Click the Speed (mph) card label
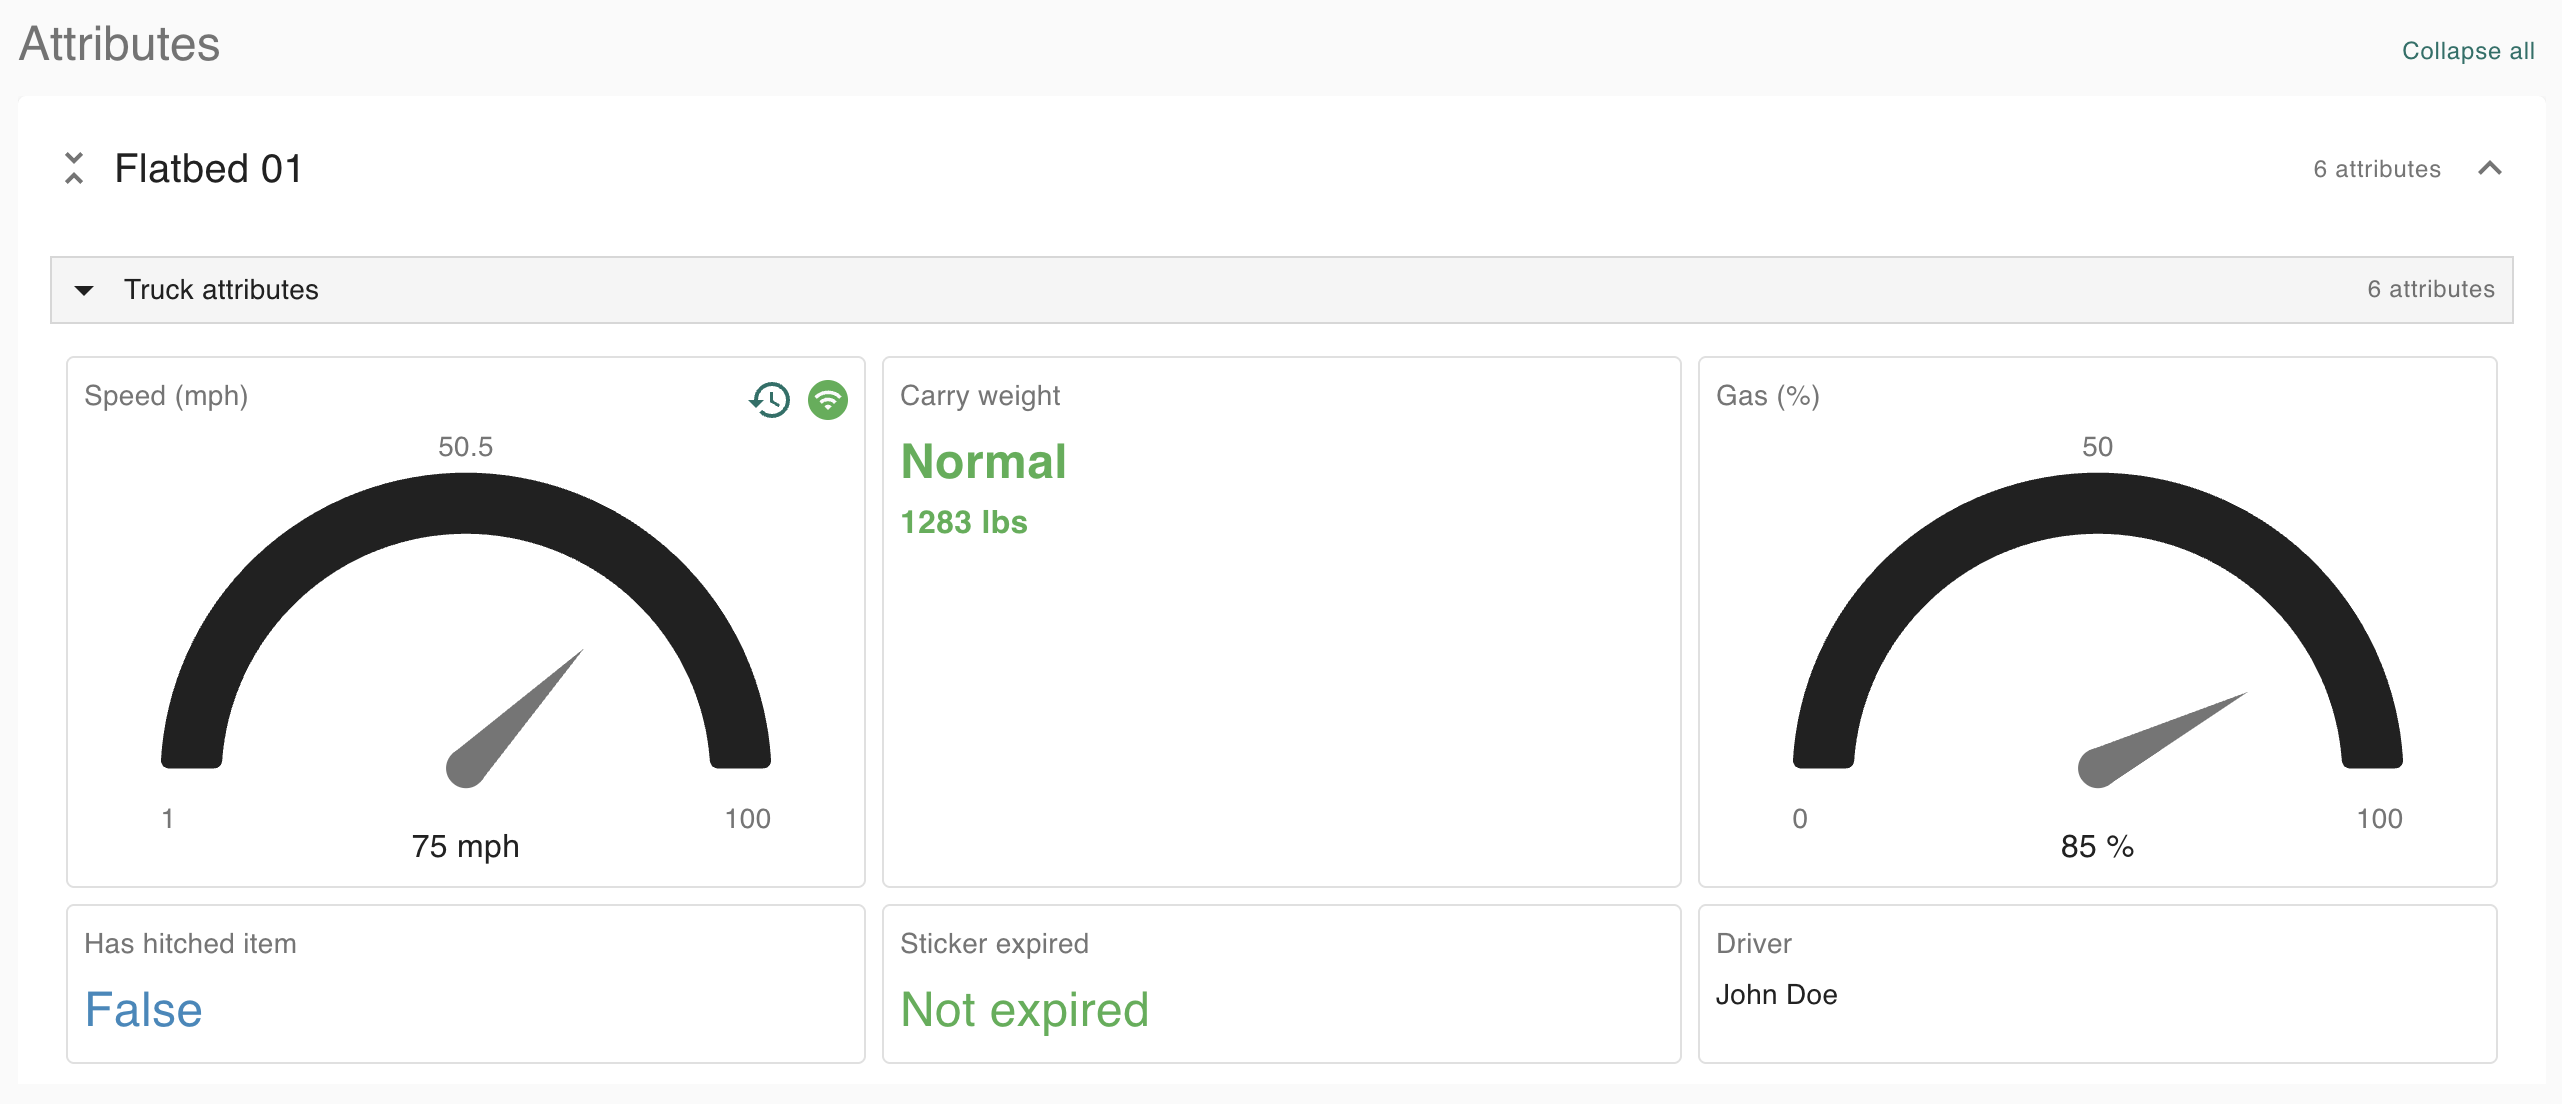Screen dimensions: 2562x1104 [x=166, y=396]
